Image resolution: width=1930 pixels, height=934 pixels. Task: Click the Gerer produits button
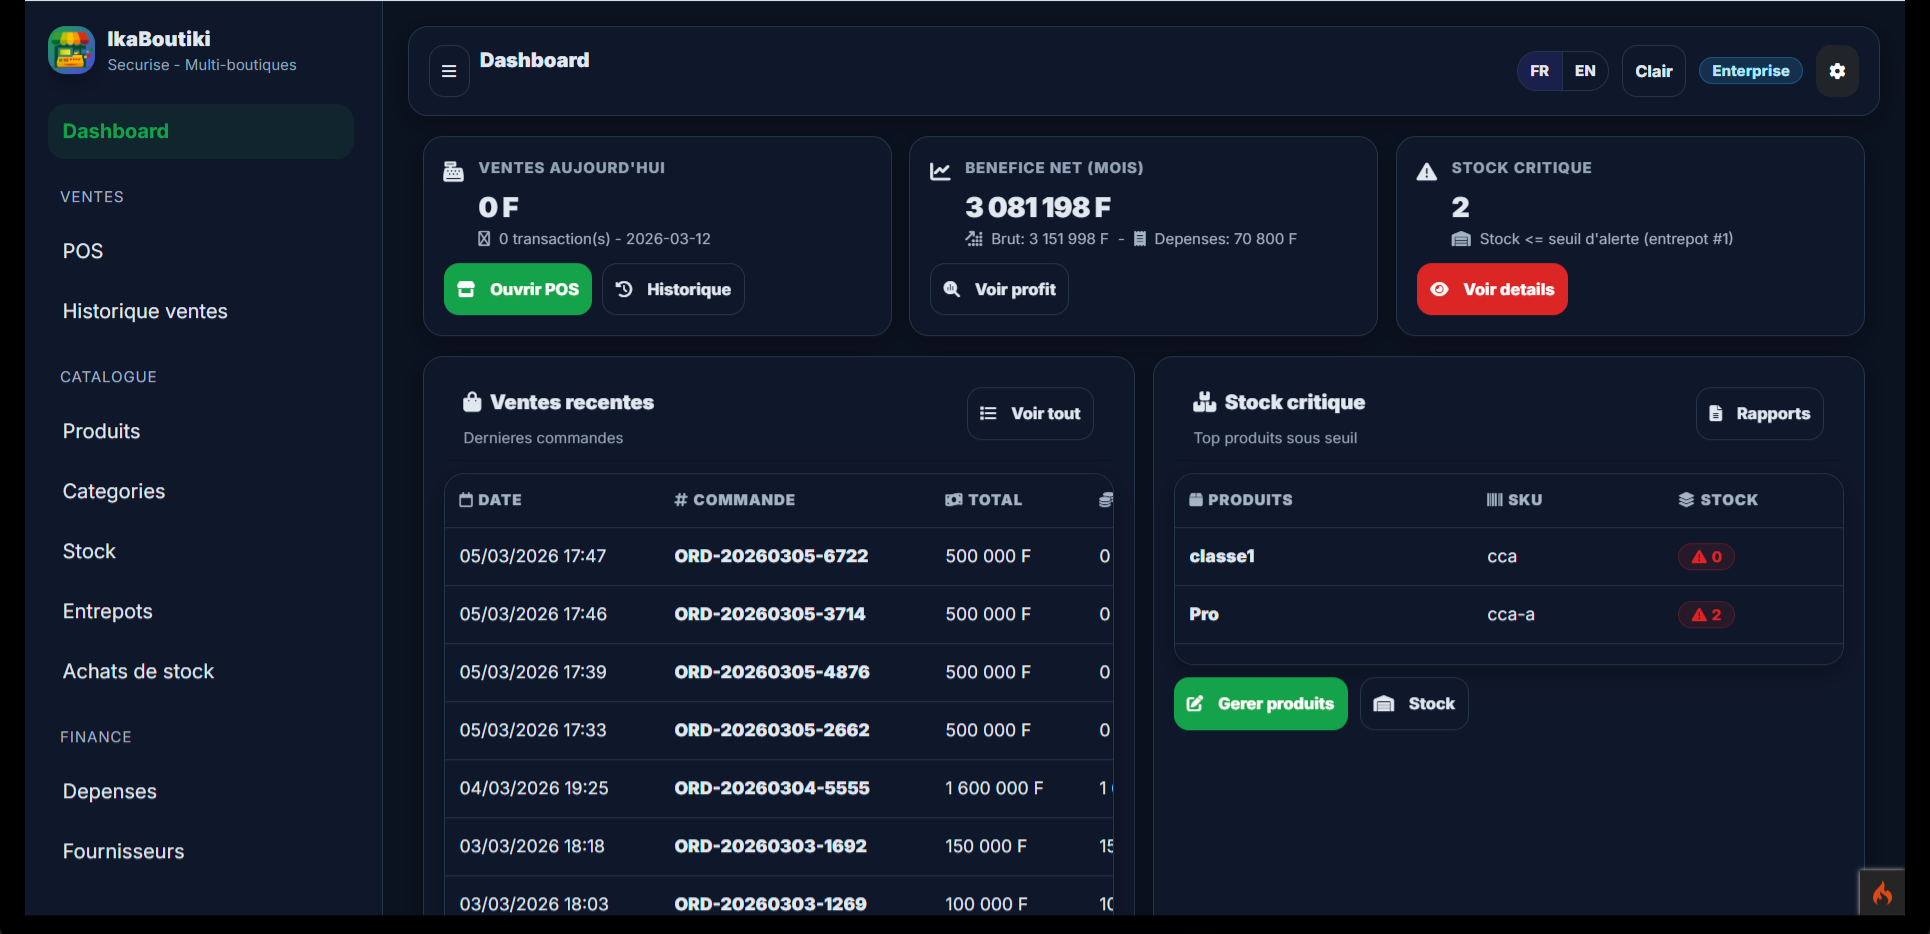click(1260, 704)
